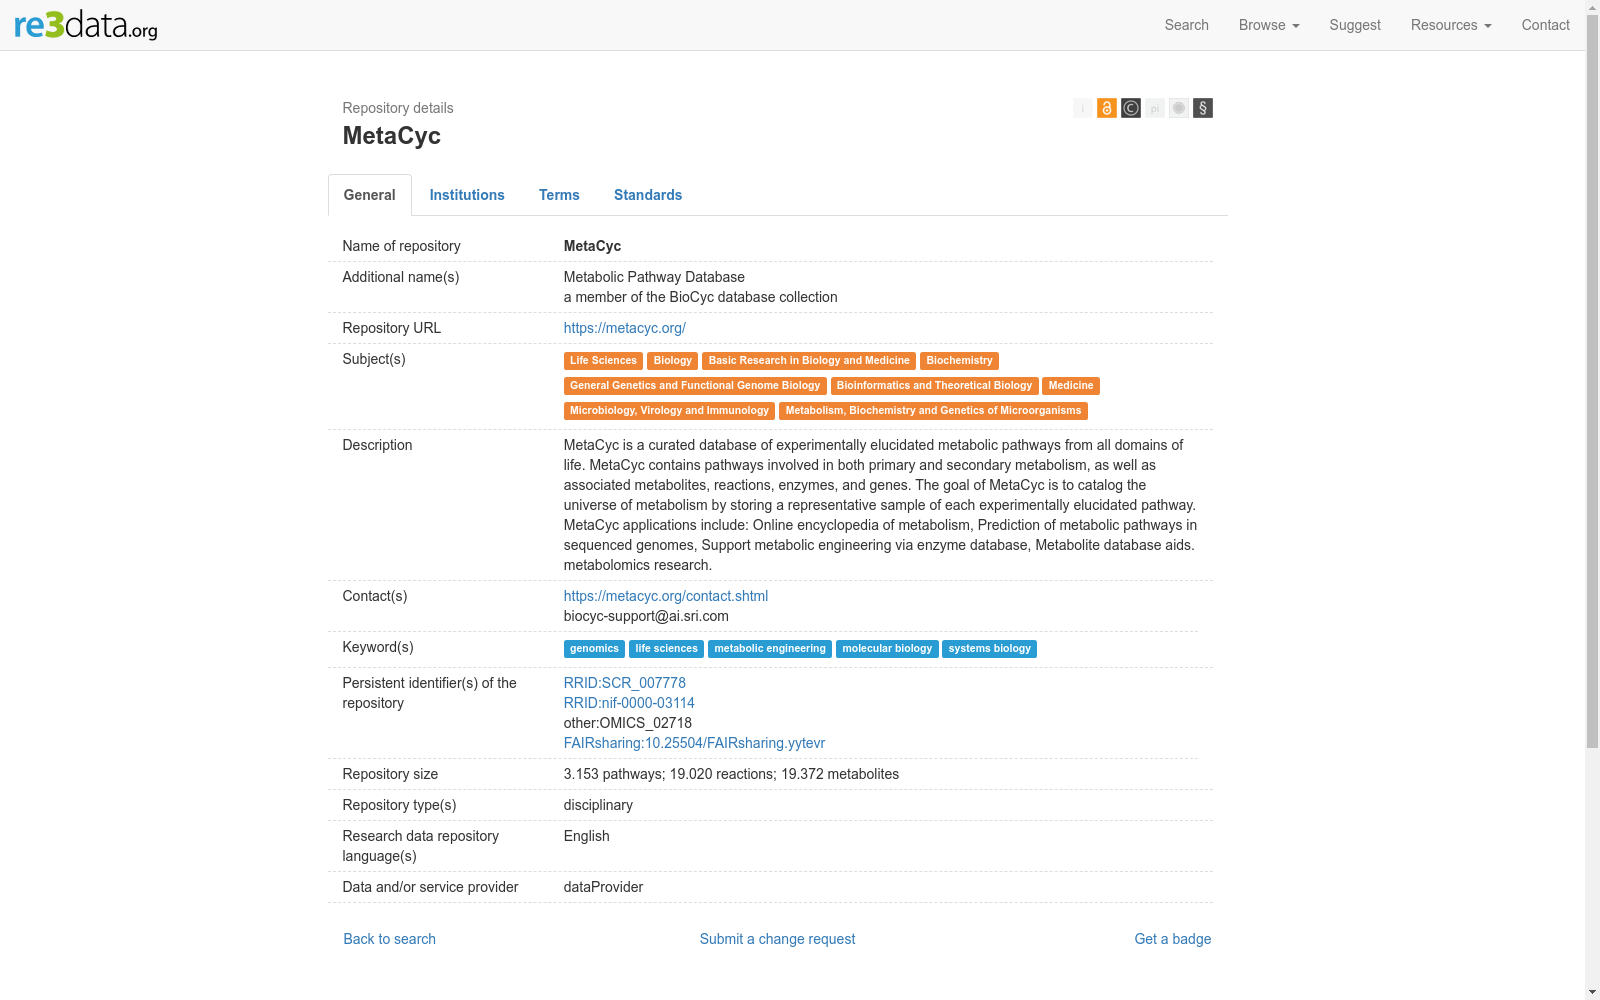The width and height of the screenshot is (1600, 1000).
Task: Click the faded certificate seal icon
Action: pyautogui.click(x=1178, y=108)
